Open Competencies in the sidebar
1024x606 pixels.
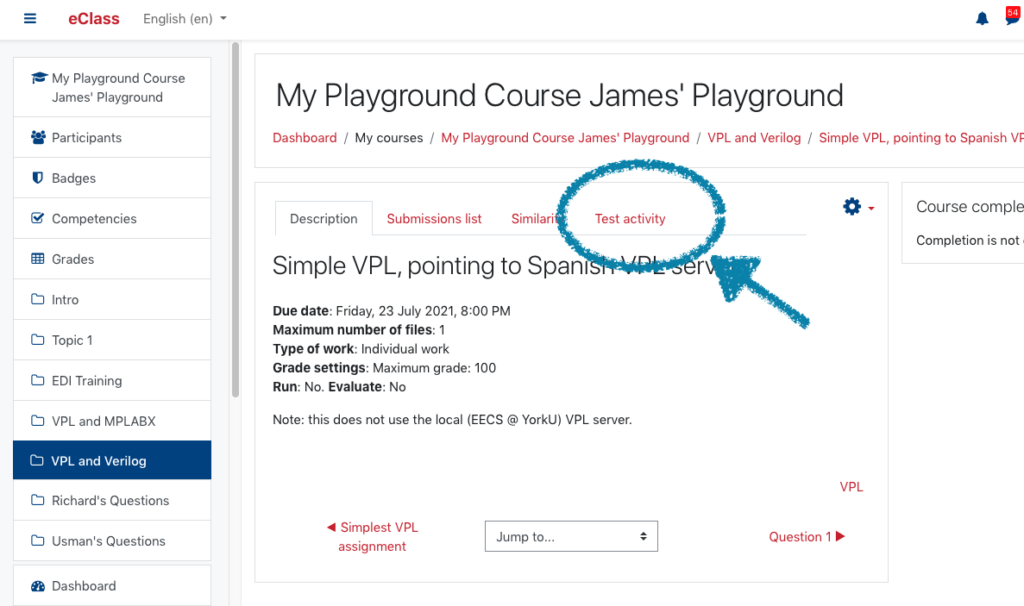coord(112,218)
